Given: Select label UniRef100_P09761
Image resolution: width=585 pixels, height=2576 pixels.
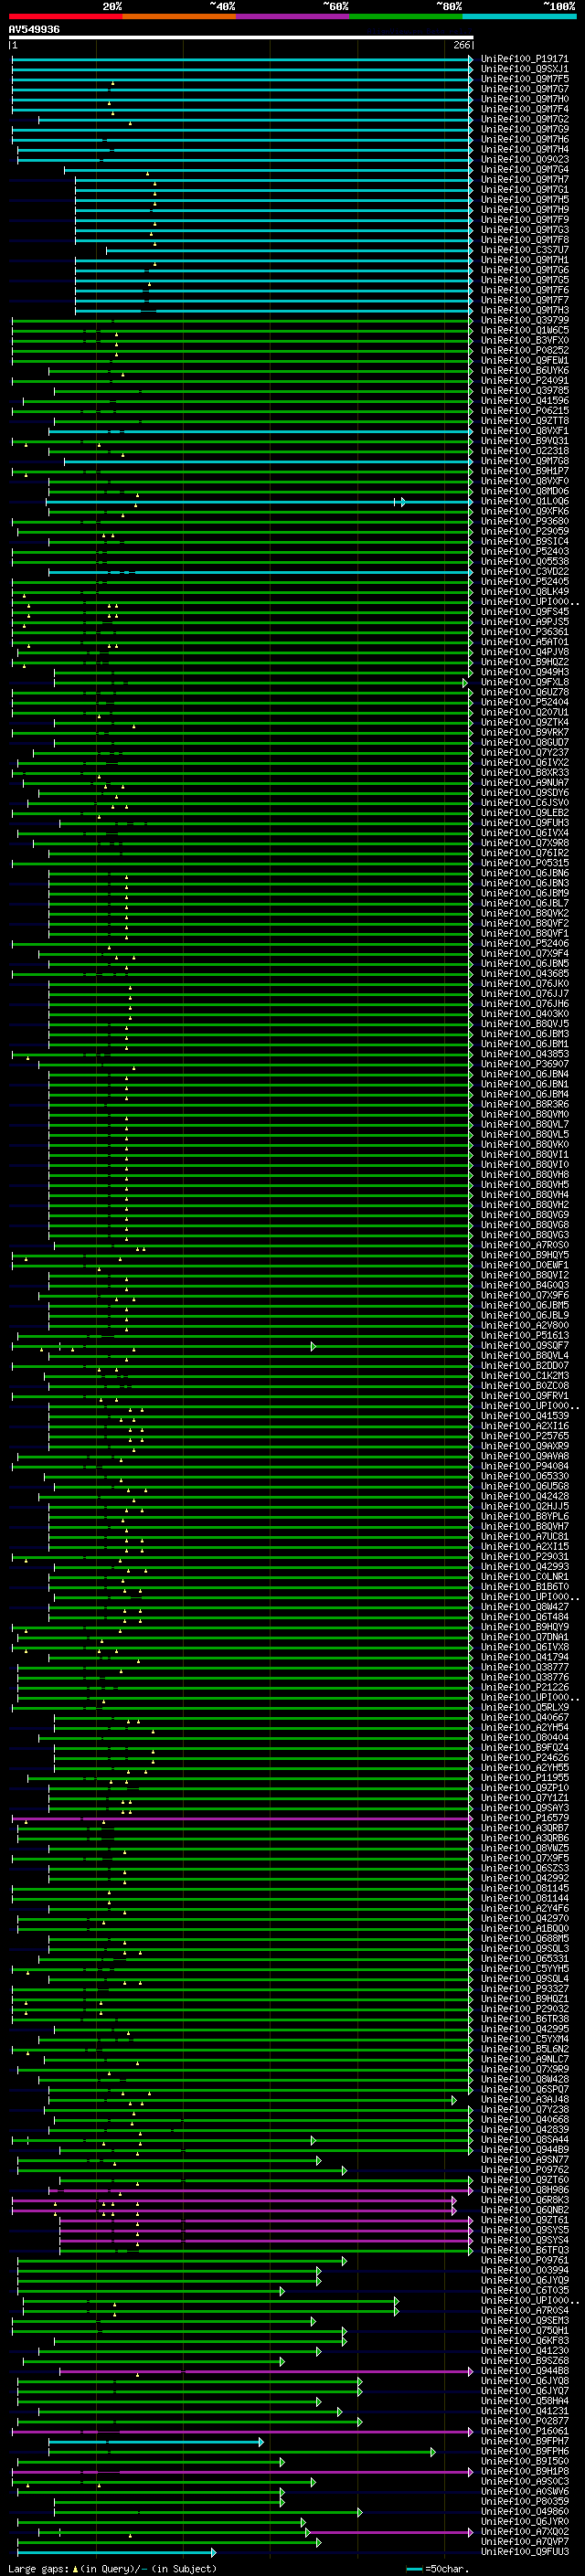Looking at the screenshot, I should [525, 2260].
